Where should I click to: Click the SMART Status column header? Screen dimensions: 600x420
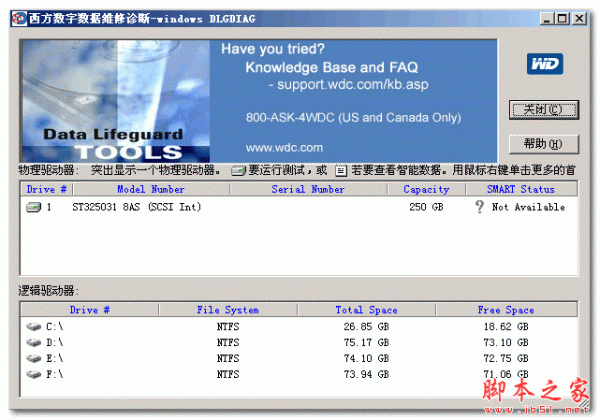(x=521, y=189)
